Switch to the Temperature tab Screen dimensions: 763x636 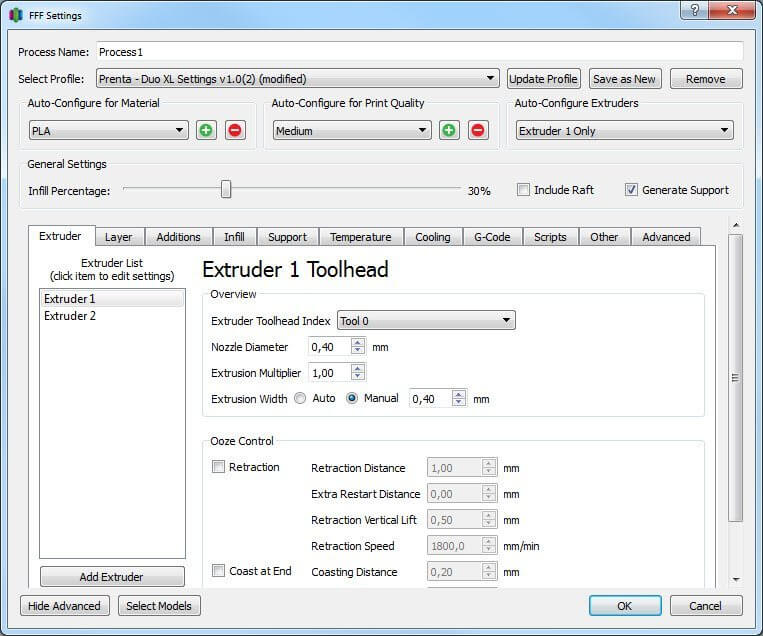click(x=360, y=237)
